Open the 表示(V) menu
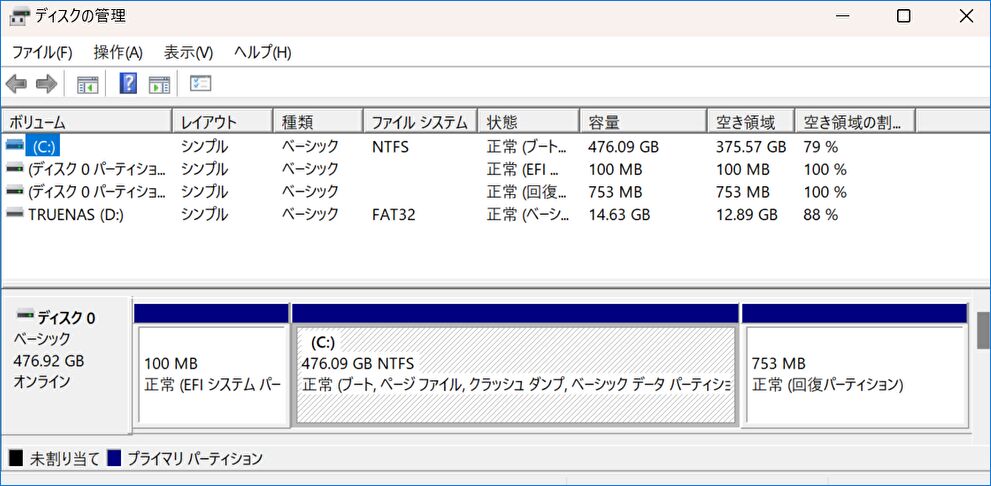 [188, 52]
